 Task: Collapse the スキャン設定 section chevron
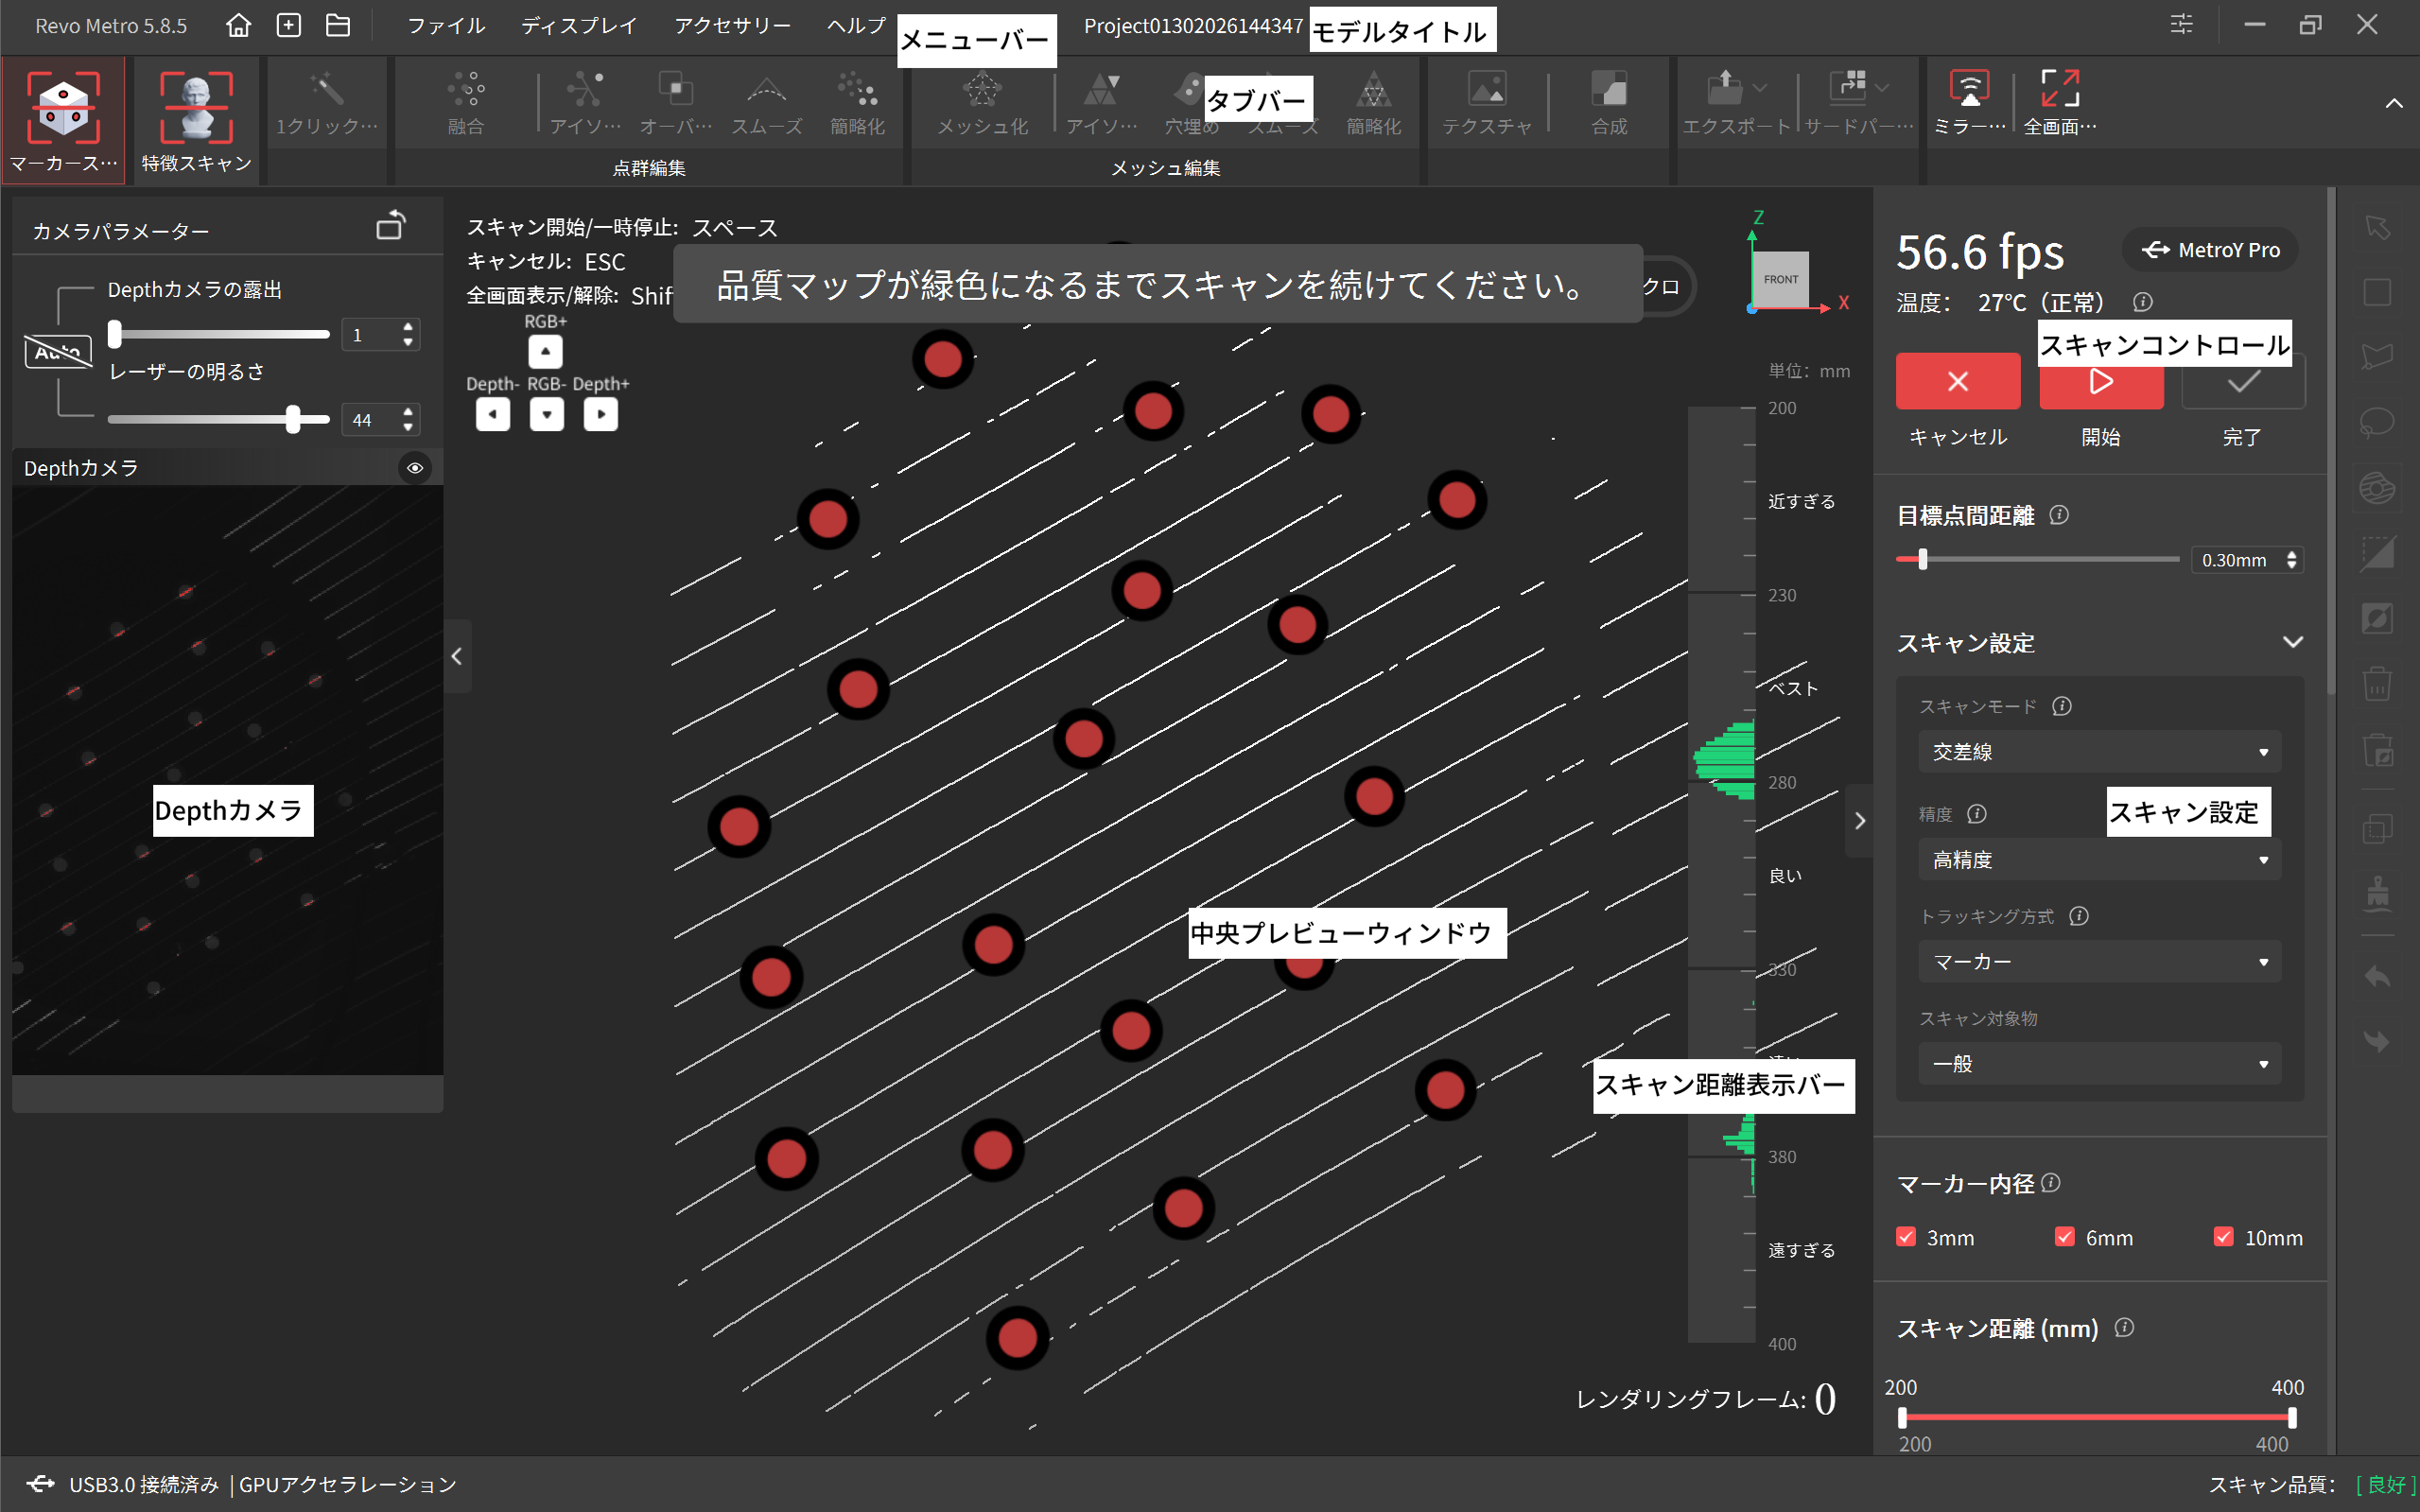[2292, 642]
